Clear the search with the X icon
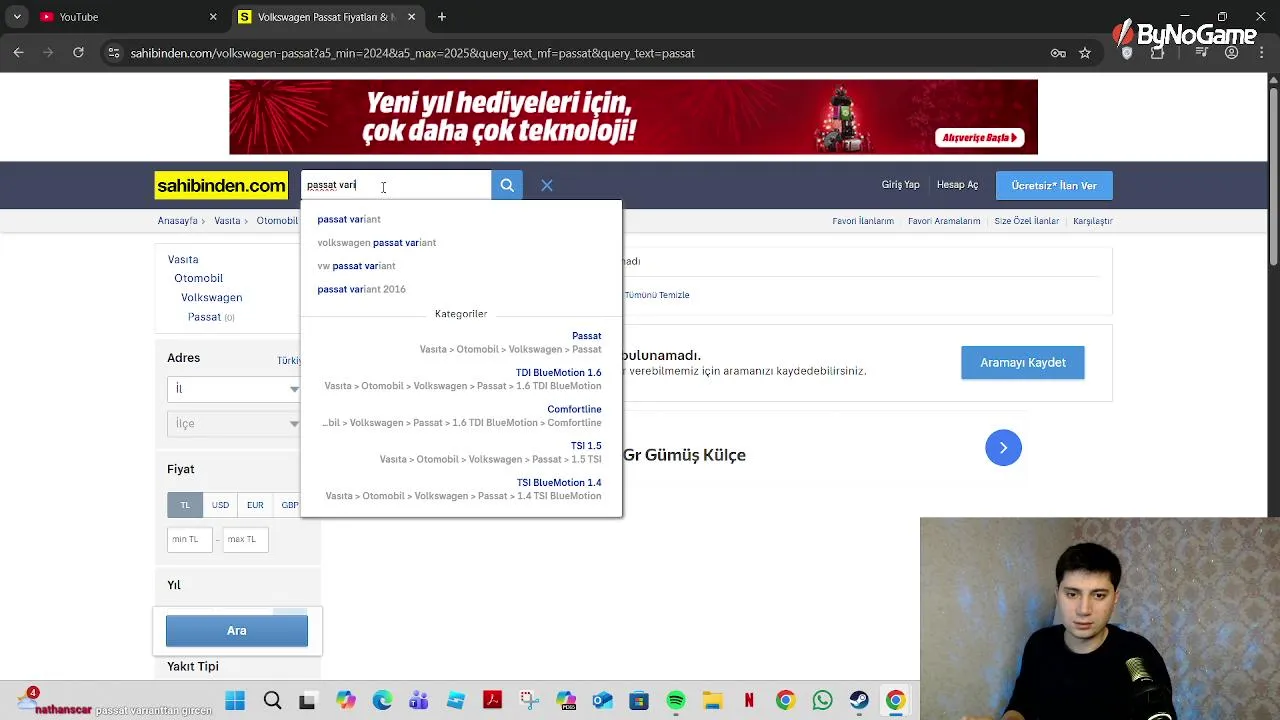The image size is (1280, 720). coord(547,185)
